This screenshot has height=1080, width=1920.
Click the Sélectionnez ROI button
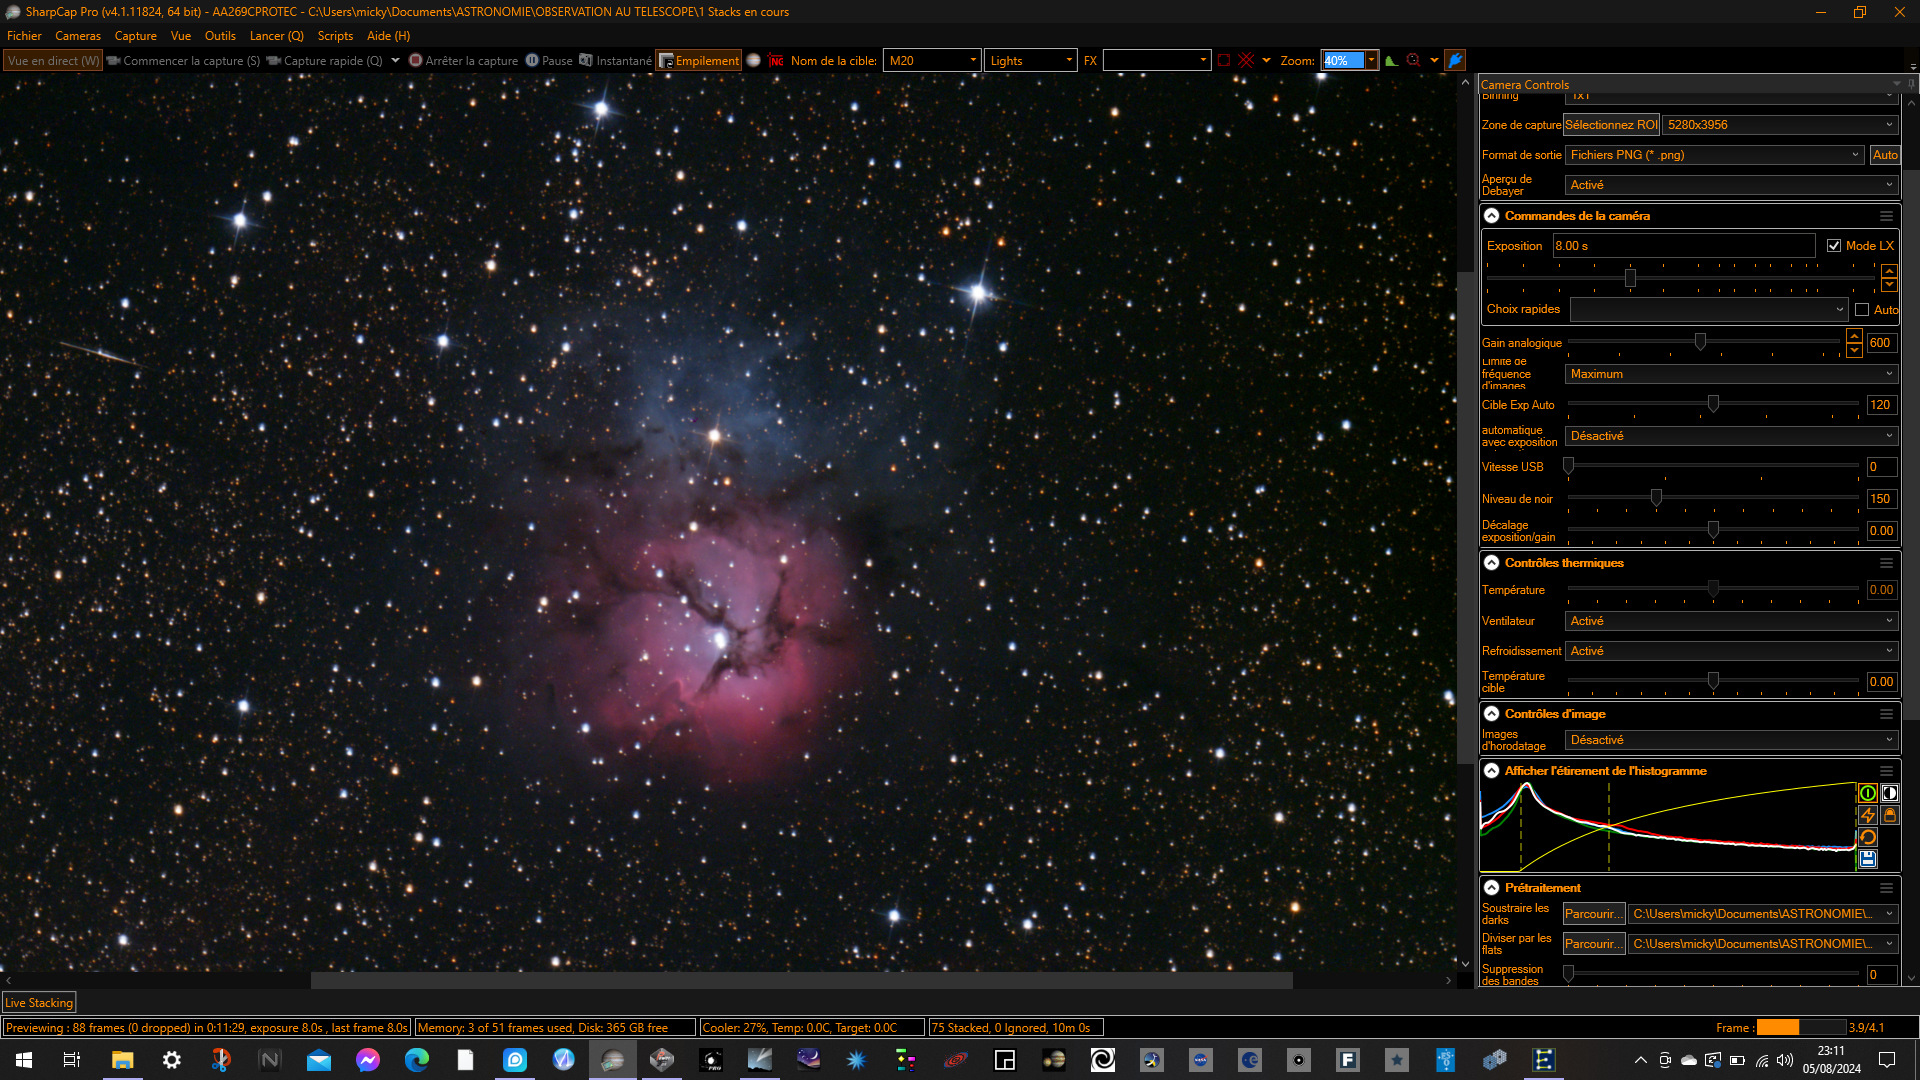(x=1611, y=125)
